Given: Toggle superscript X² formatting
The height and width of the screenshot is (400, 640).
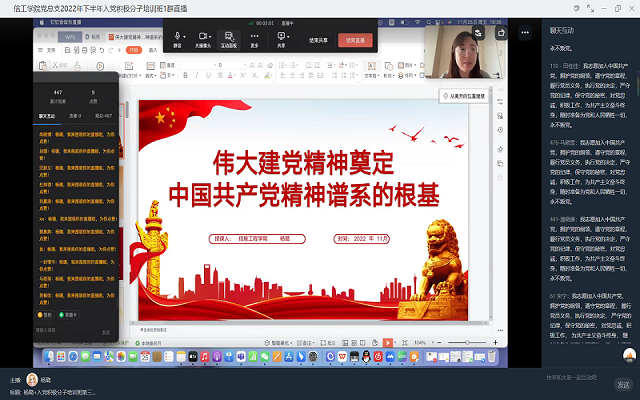Looking at the screenshot, I should [243, 76].
